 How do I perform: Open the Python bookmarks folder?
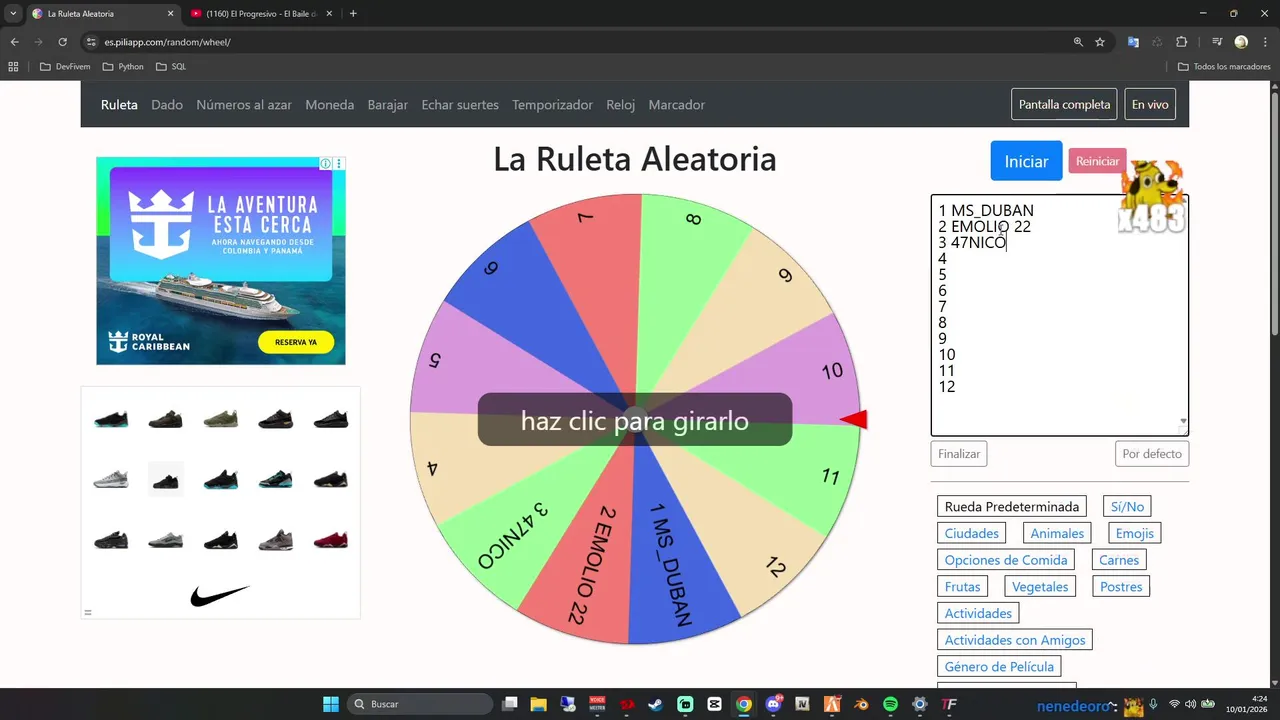[x=123, y=67]
